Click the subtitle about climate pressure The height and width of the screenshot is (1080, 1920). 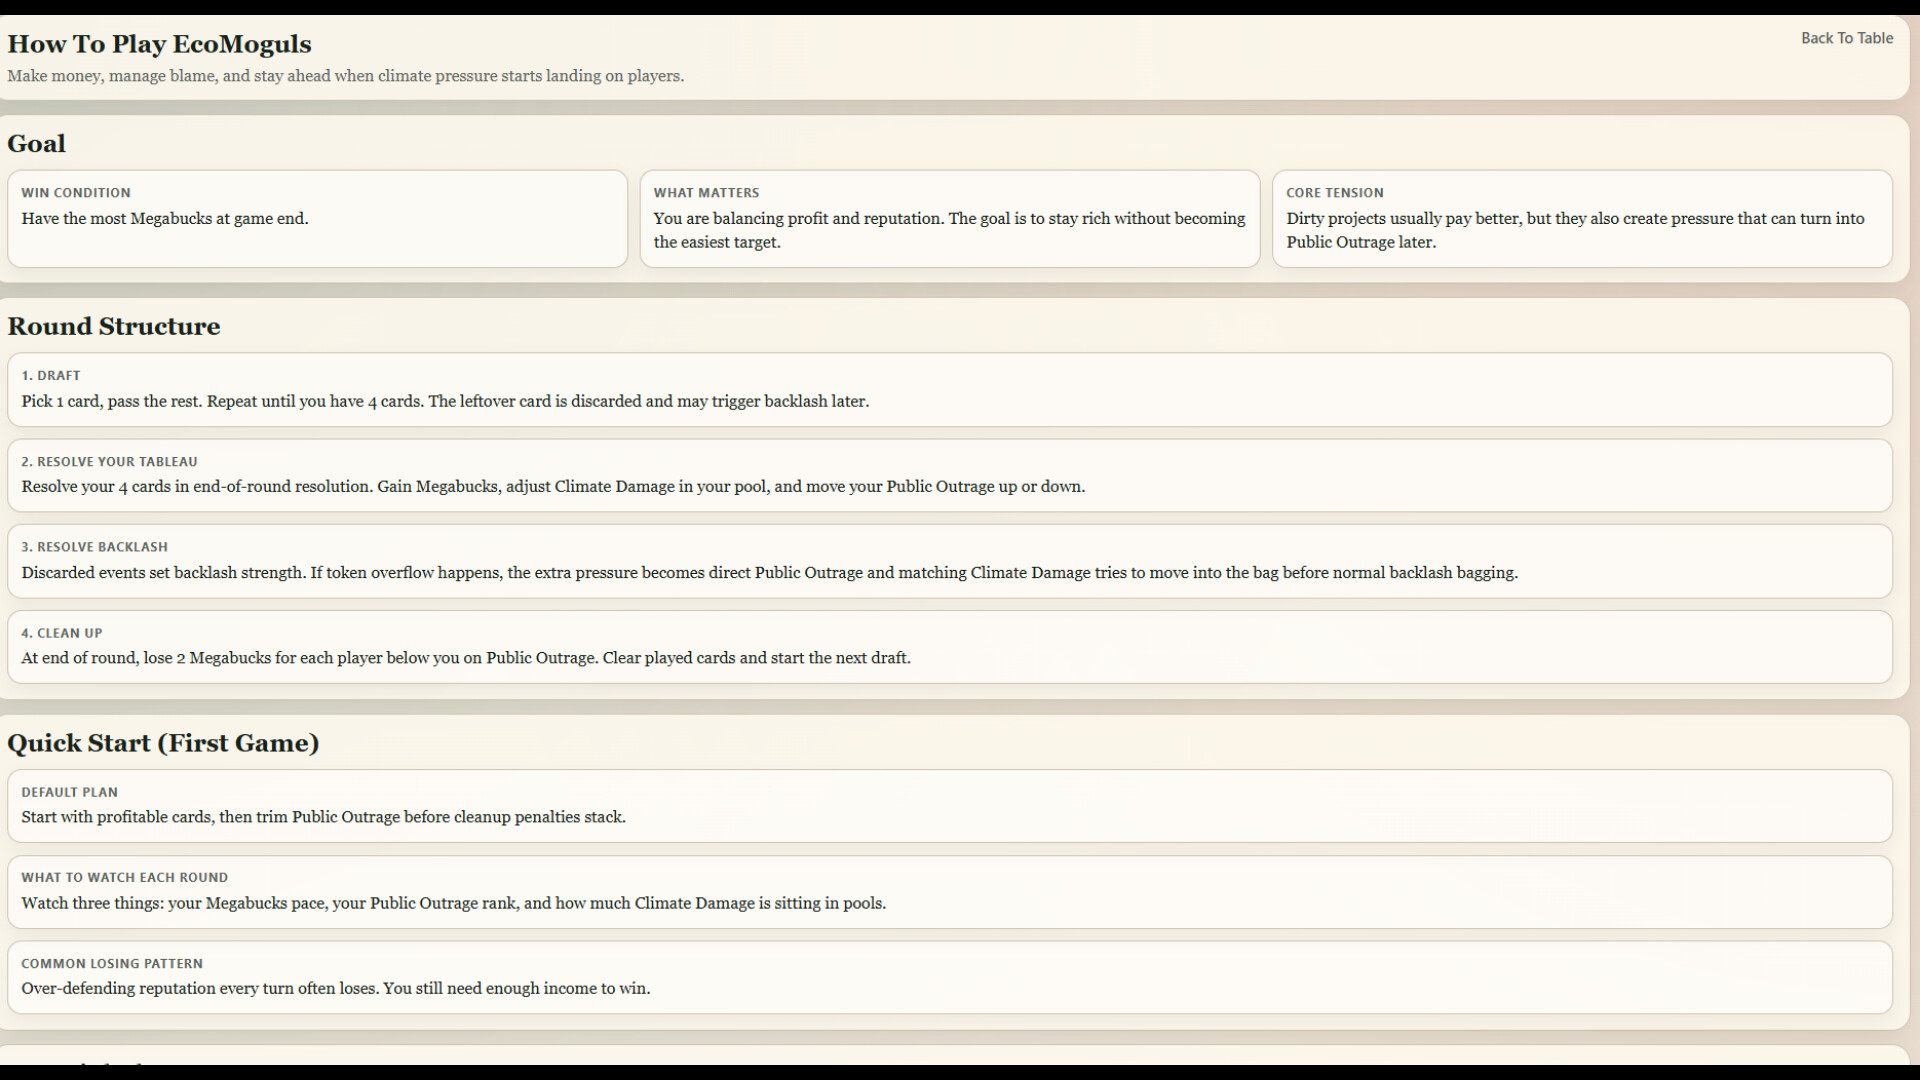[345, 76]
